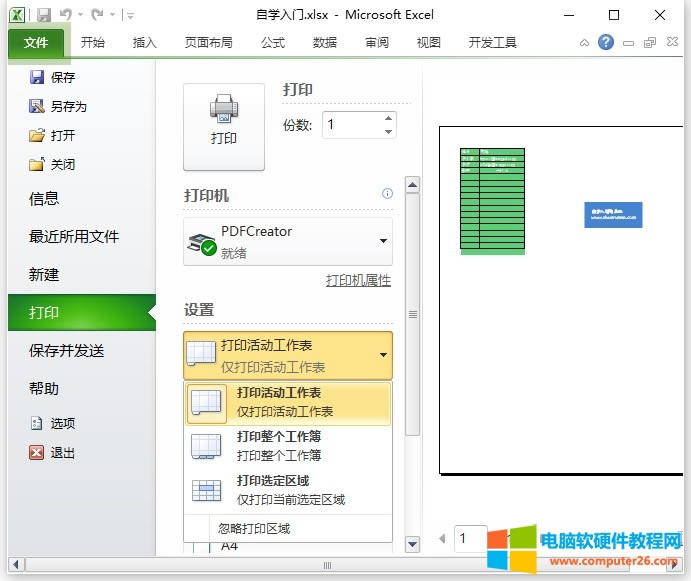Switch to the 公式 tab

[273, 43]
